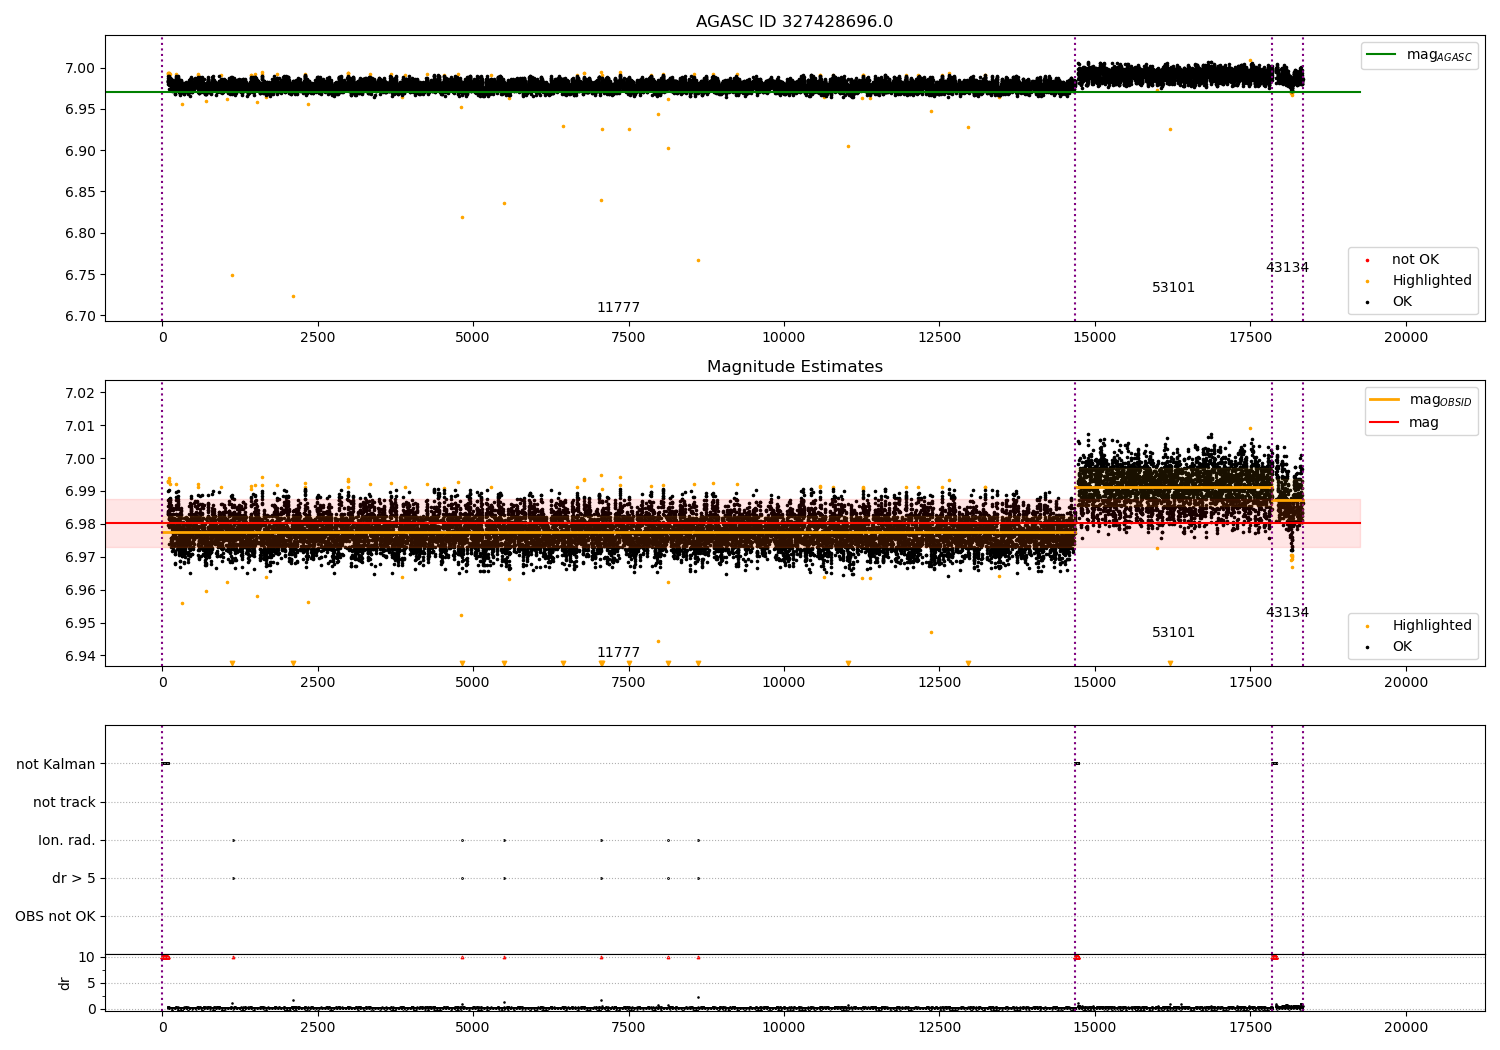Click the 53101 annotation in the top plot

1173,288
